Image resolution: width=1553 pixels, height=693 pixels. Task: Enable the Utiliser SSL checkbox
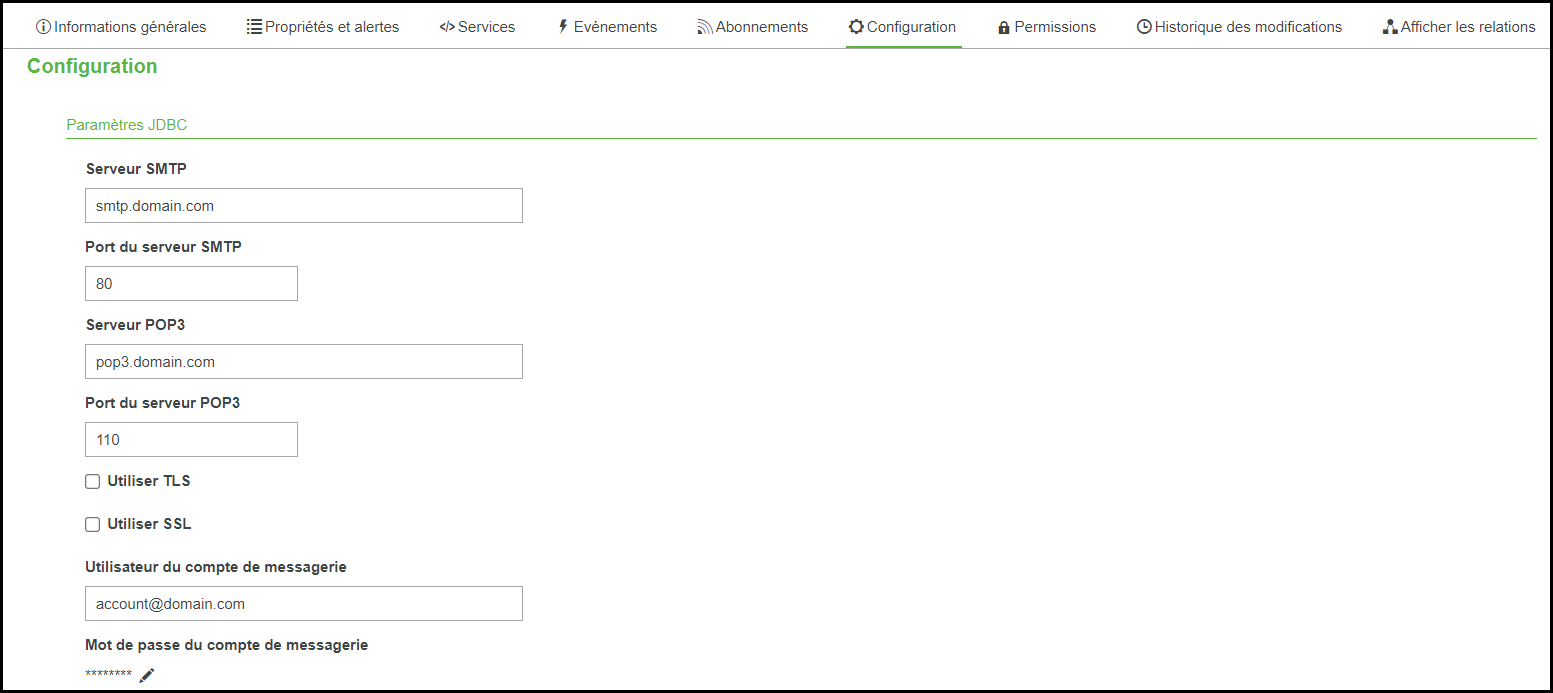[93, 525]
